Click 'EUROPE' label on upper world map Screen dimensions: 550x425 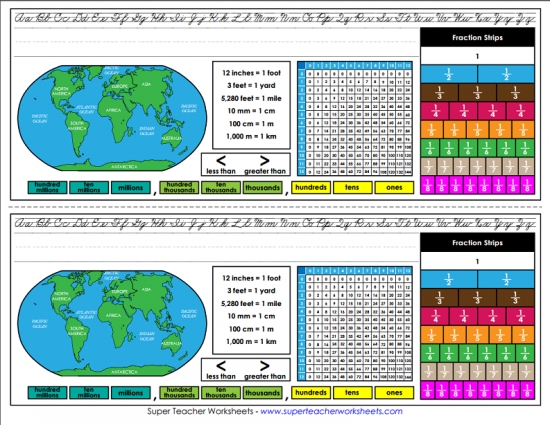[120, 86]
